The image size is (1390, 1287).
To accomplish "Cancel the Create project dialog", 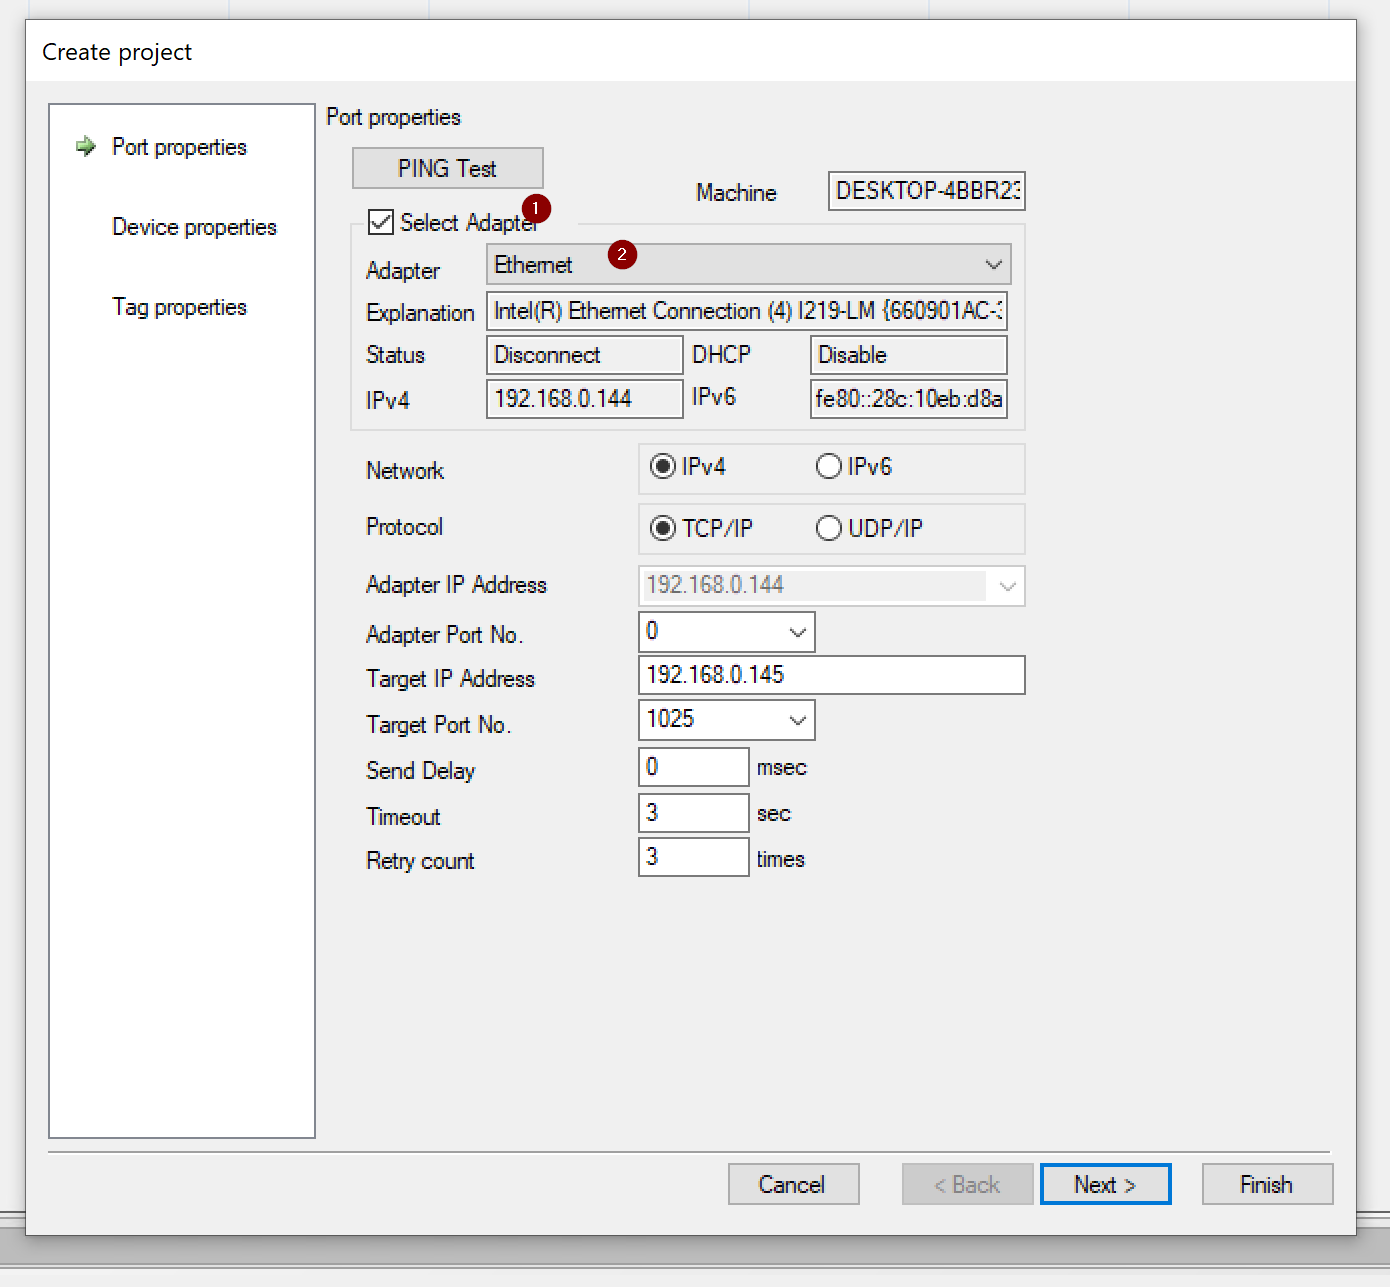I will click(x=792, y=1184).
